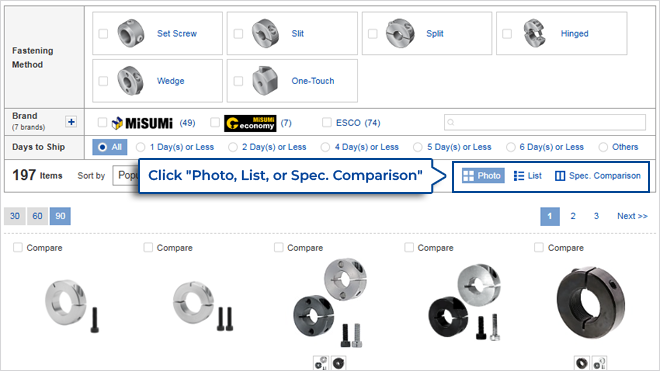Screen dimensions: 660x371
Task: Check the Slit fastening method checkbox
Action: pyautogui.click(x=238, y=34)
